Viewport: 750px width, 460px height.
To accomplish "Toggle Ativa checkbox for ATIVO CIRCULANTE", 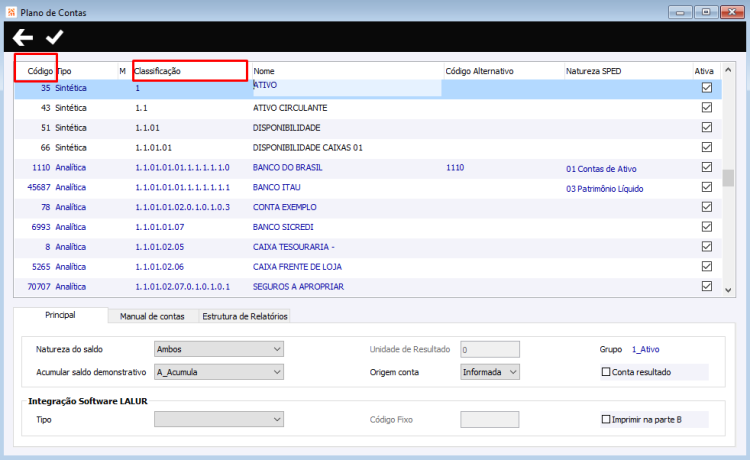I will coord(706,108).
